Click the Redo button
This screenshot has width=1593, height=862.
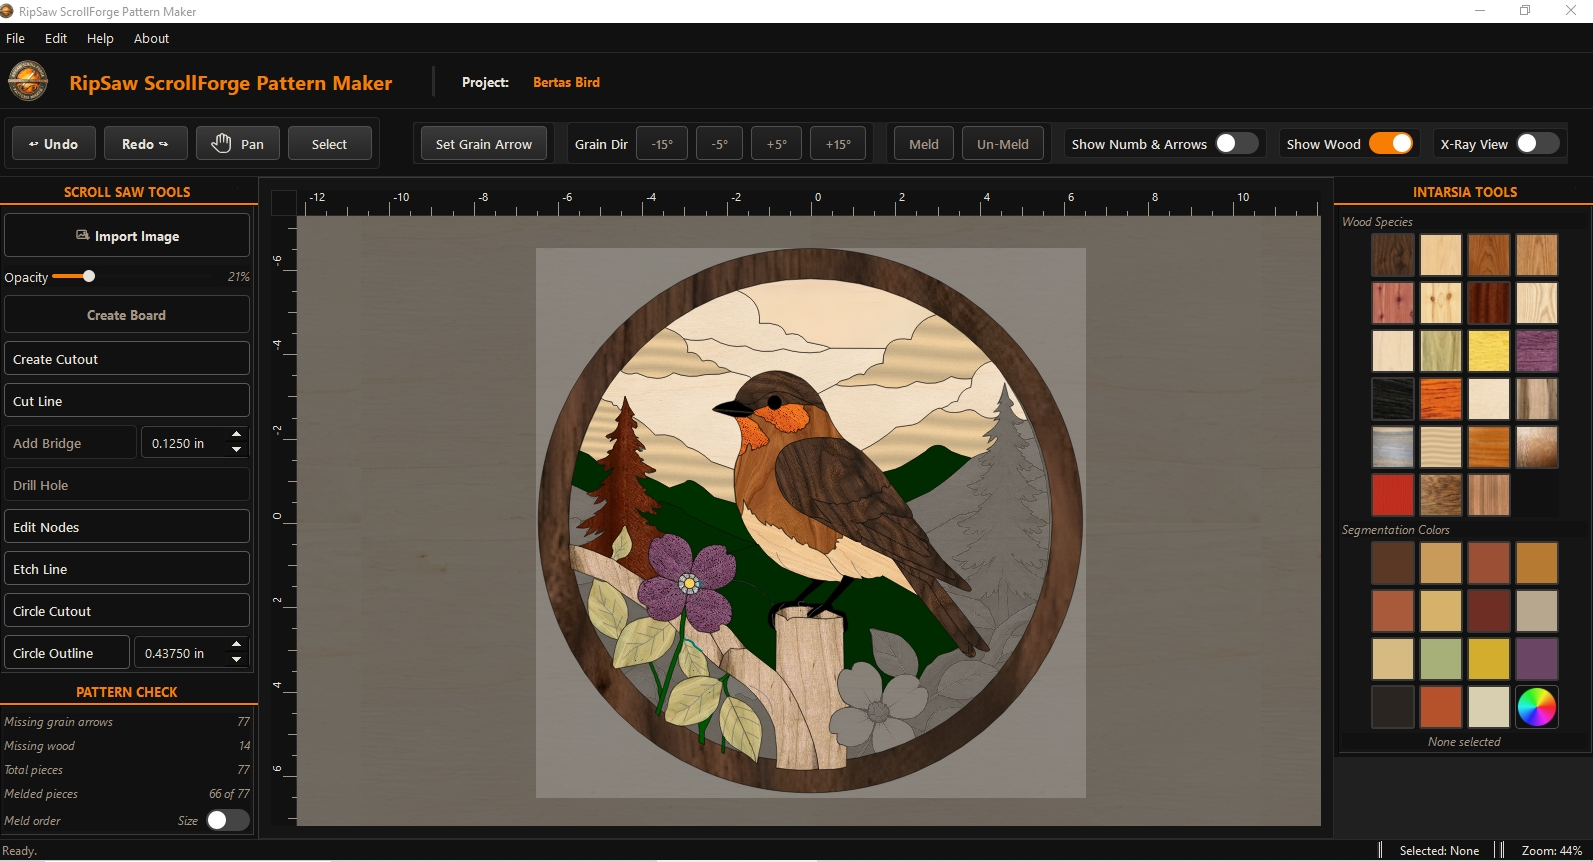click(146, 144)
